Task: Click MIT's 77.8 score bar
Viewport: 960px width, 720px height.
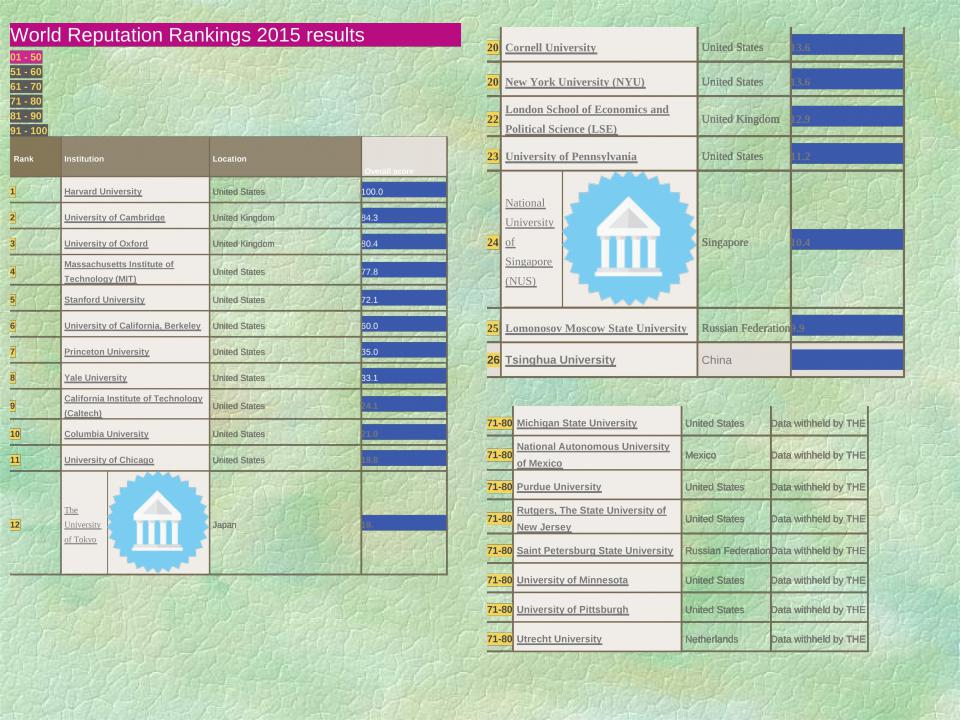Action: pos(404,271)
